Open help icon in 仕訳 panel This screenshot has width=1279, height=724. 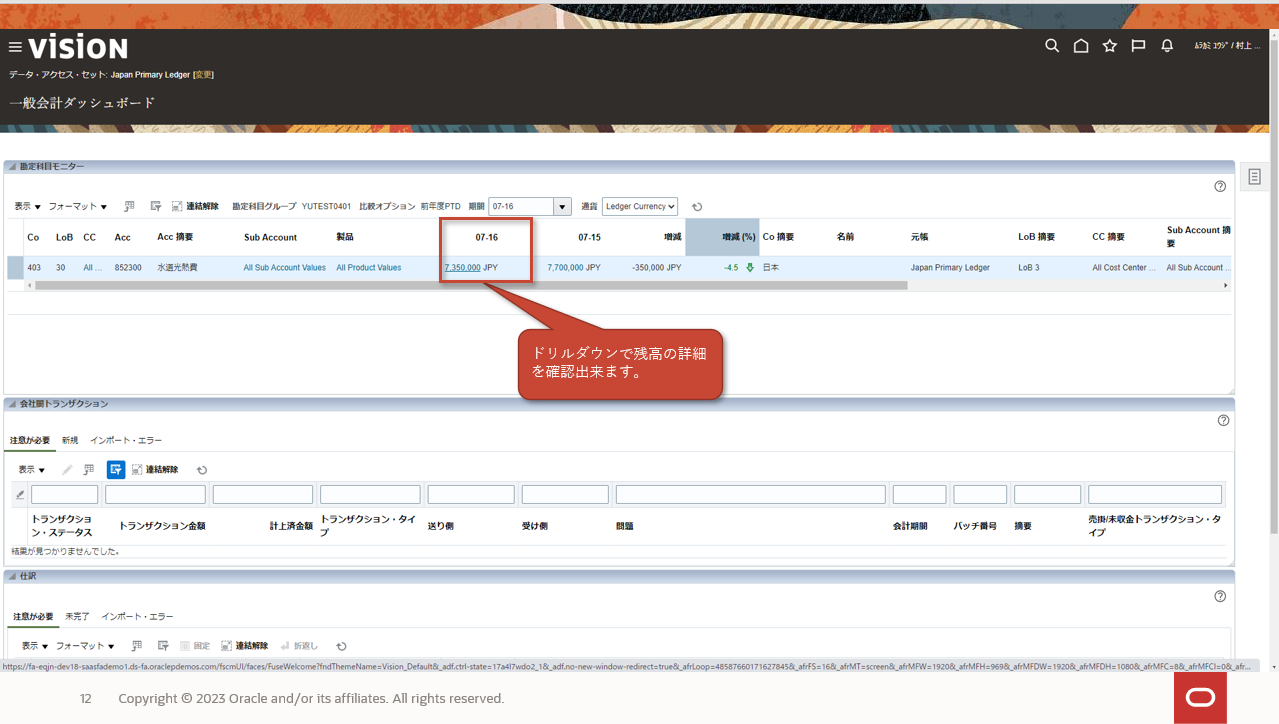point(1220,596)
